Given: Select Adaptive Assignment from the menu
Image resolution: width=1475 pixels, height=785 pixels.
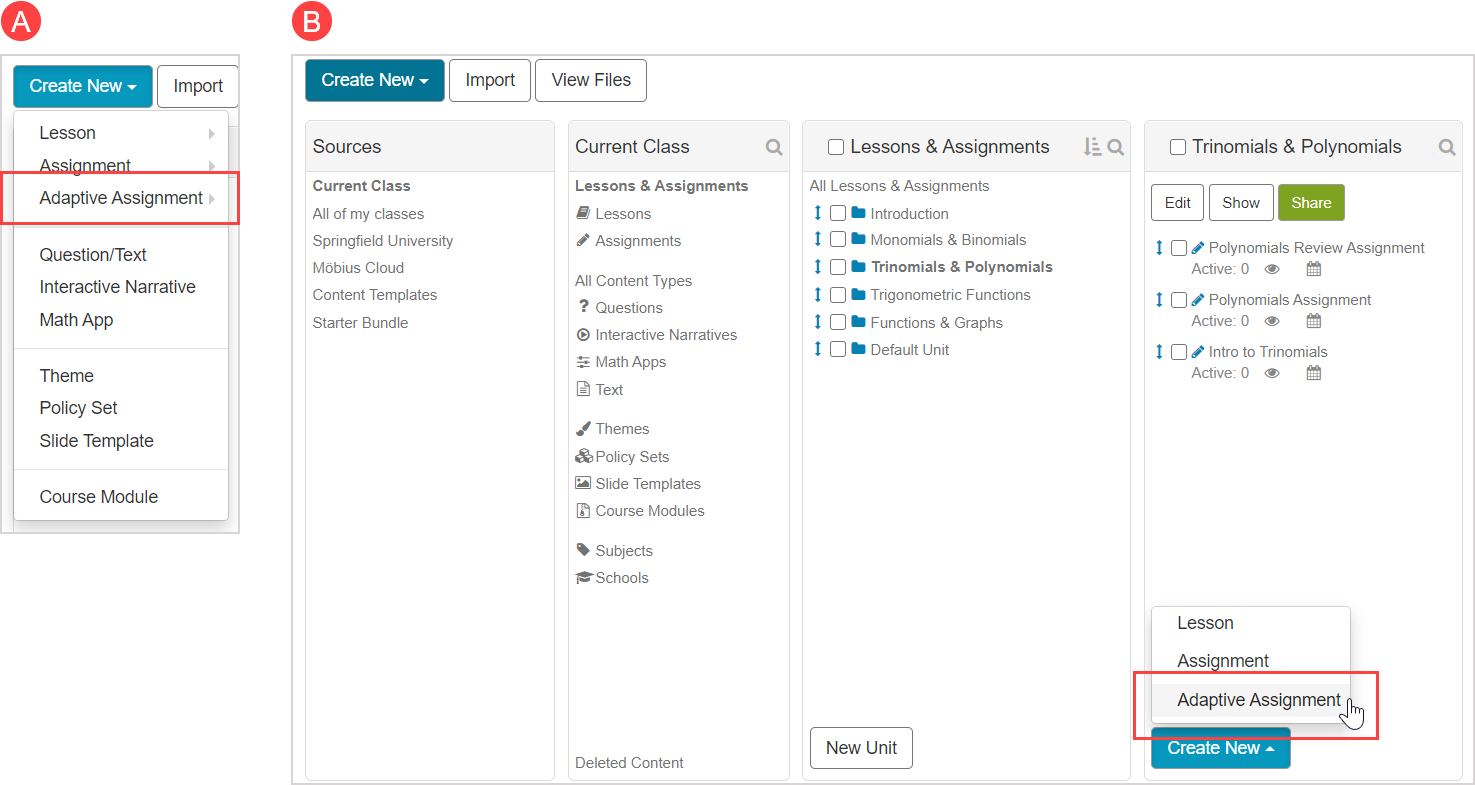Looking at the screenshot, I should pos(1259,699).
